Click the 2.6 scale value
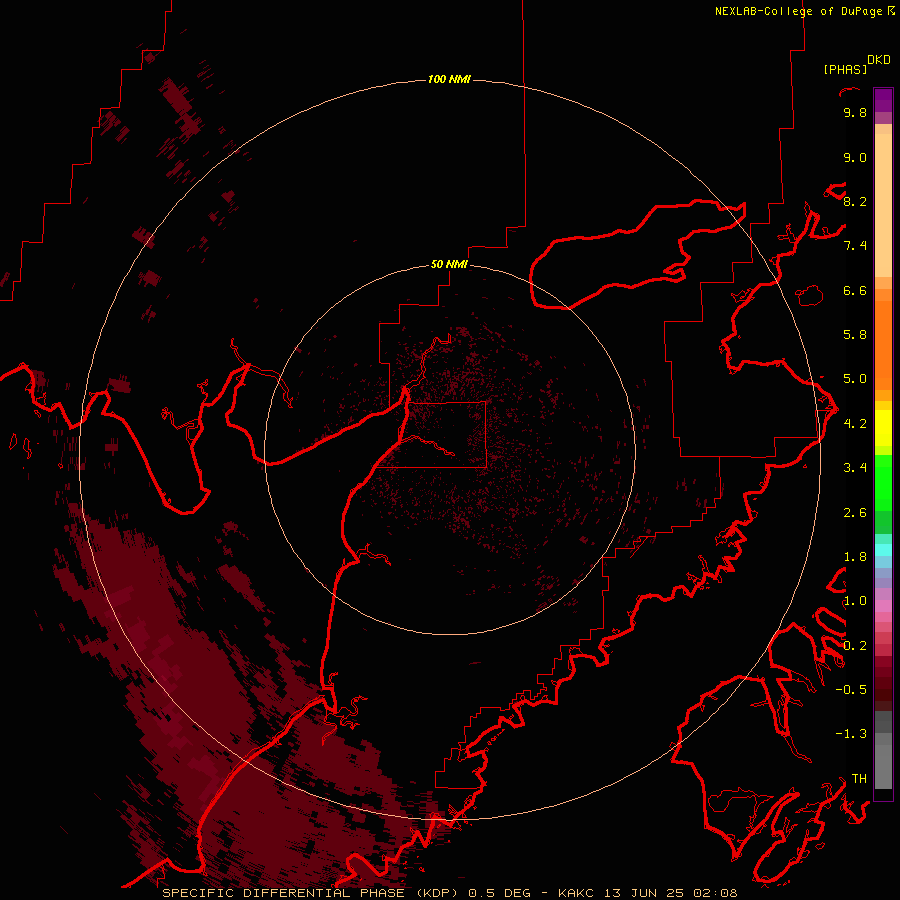Viewport: 900px width, 900px height. click(x=855, y=513)
